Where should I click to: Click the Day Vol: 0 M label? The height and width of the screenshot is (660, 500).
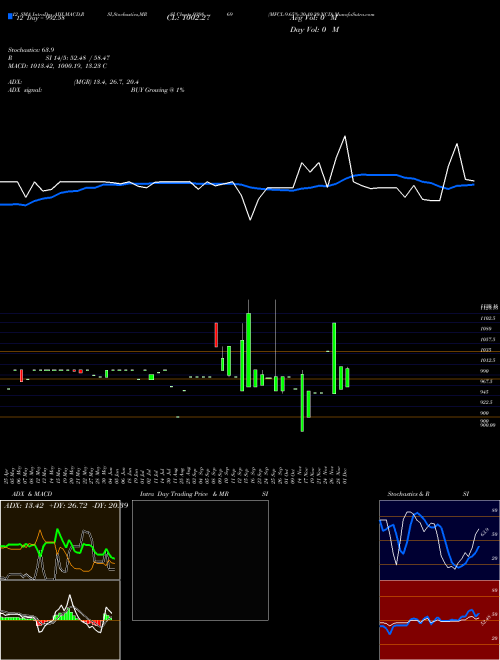point(314,29)
